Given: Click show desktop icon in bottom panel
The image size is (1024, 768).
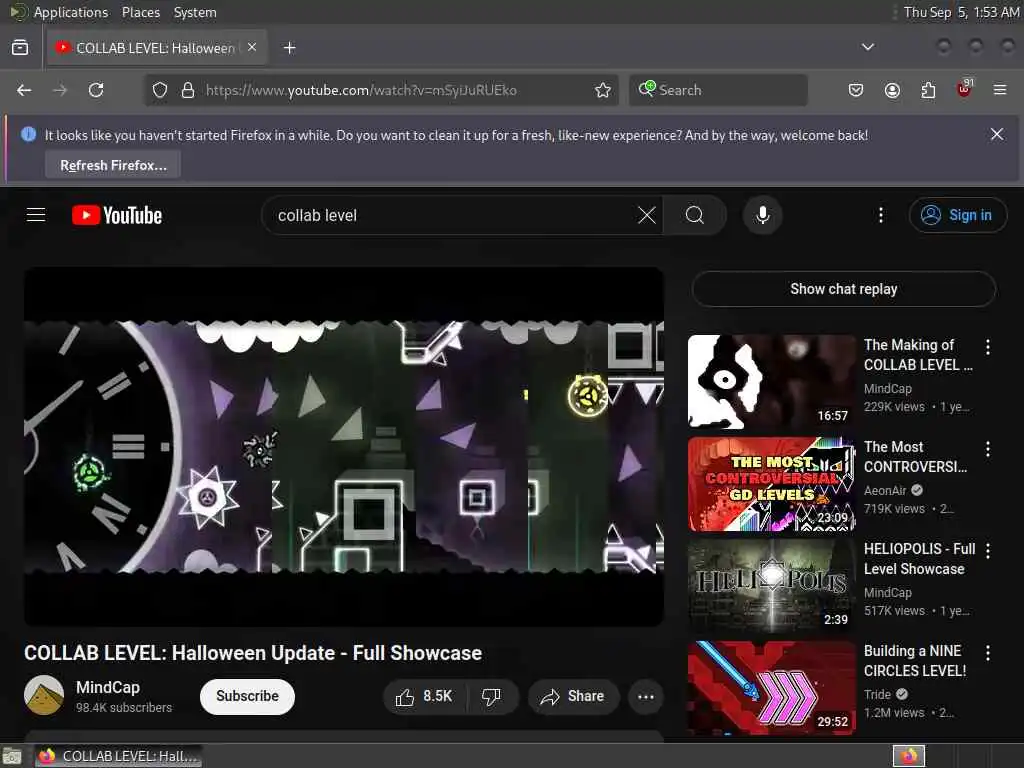Looking at the screenshot, I should 12,756.
